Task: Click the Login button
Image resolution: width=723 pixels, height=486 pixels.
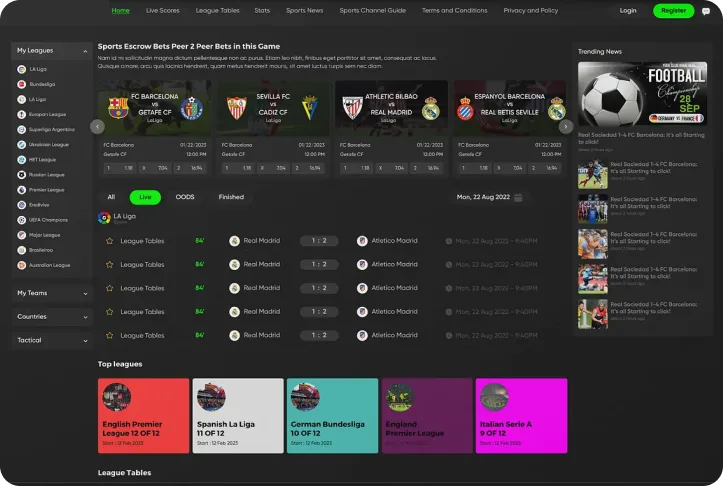Action: (628, 11)
